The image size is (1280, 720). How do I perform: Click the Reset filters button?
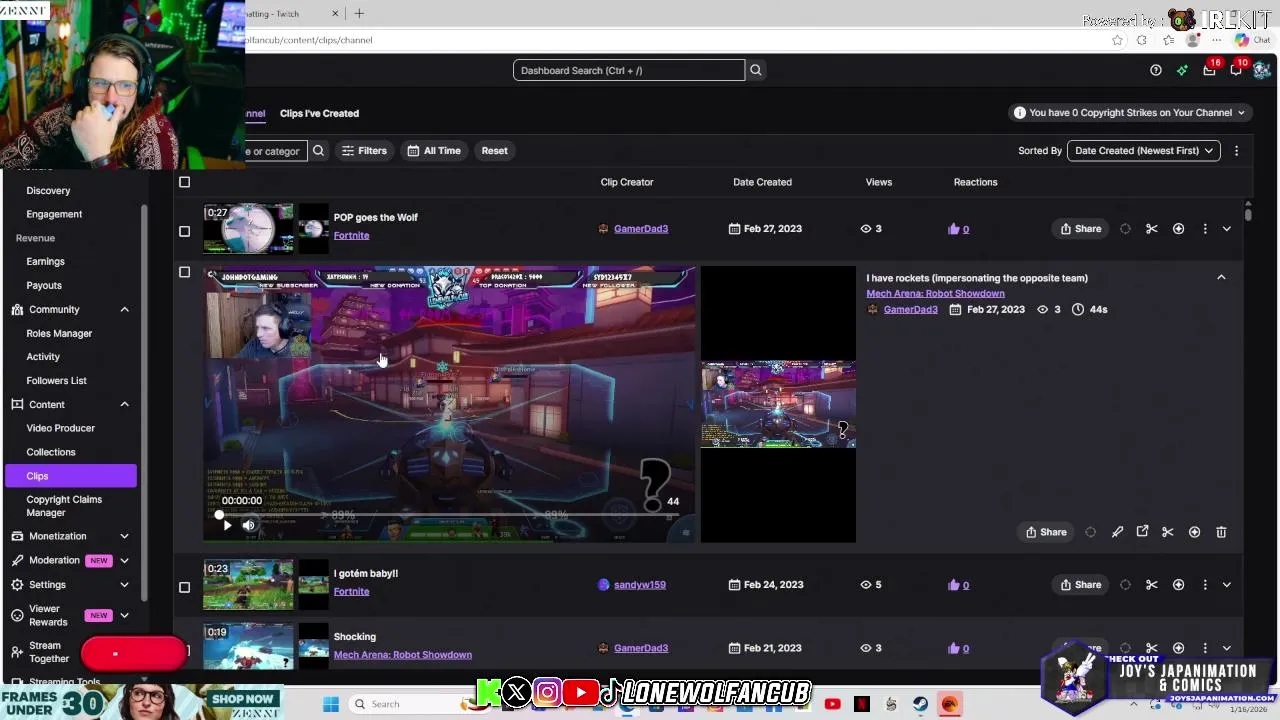pos(494,151)
